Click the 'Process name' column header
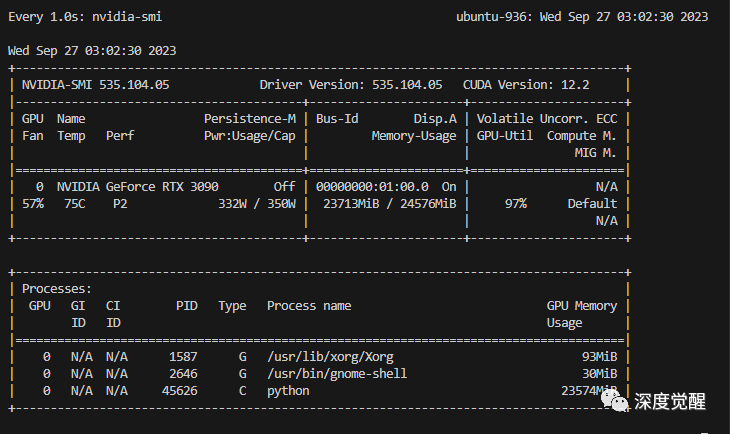This screenshot has height=434, width=730. pos(309,306)
